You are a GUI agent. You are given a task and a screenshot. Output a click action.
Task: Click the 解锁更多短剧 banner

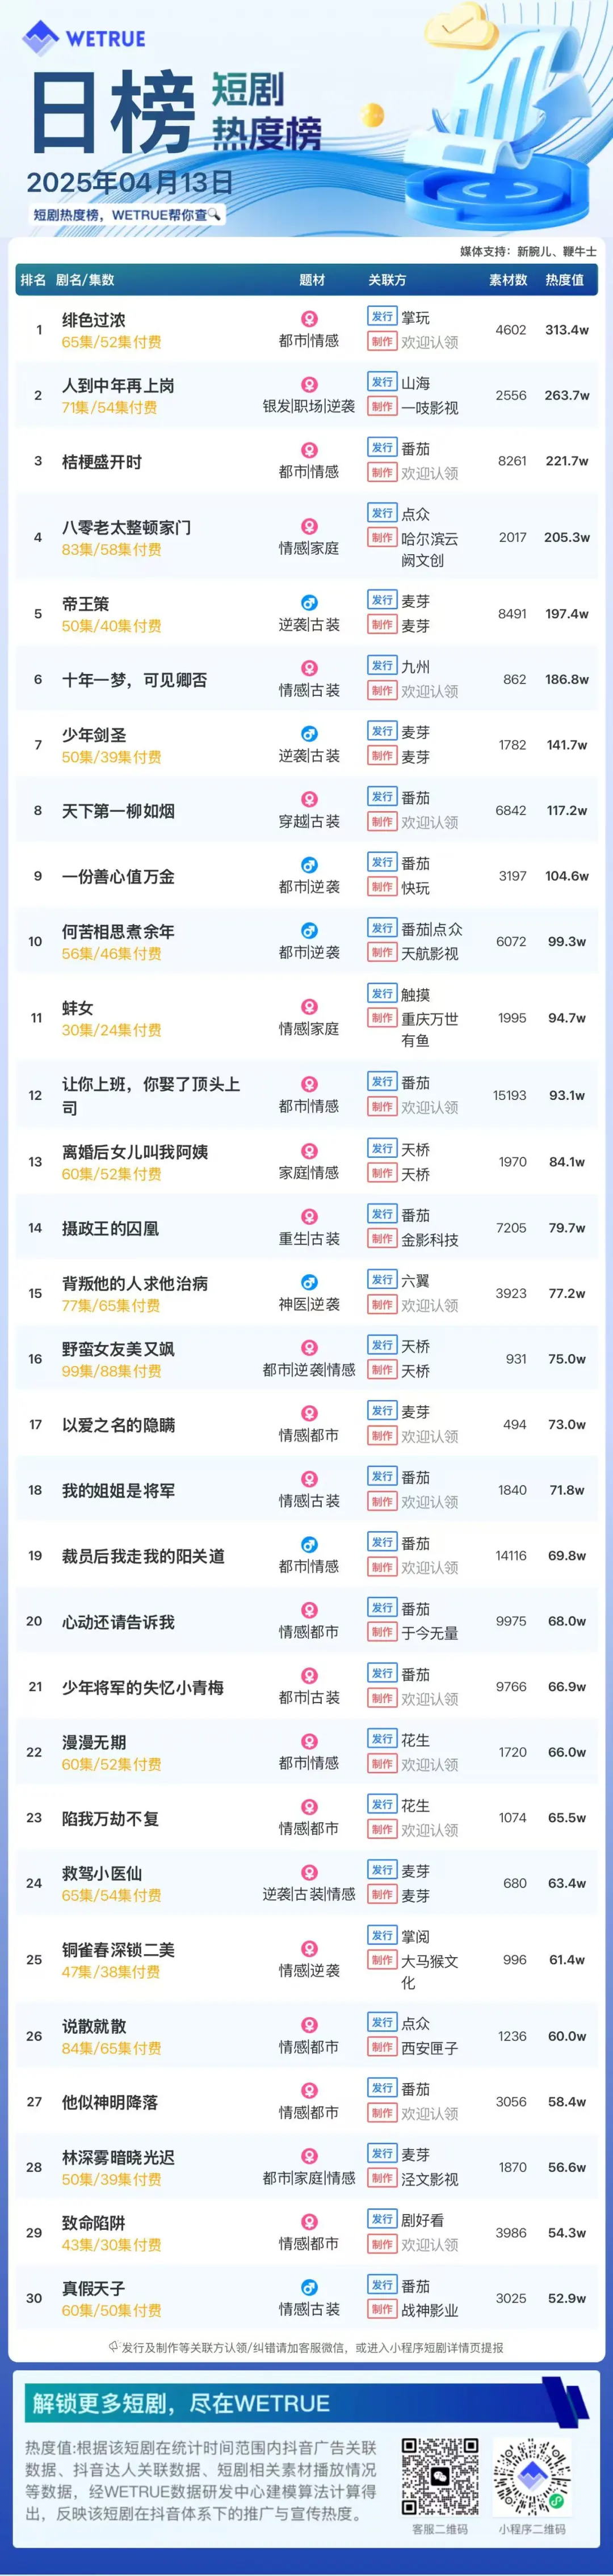306,2403
